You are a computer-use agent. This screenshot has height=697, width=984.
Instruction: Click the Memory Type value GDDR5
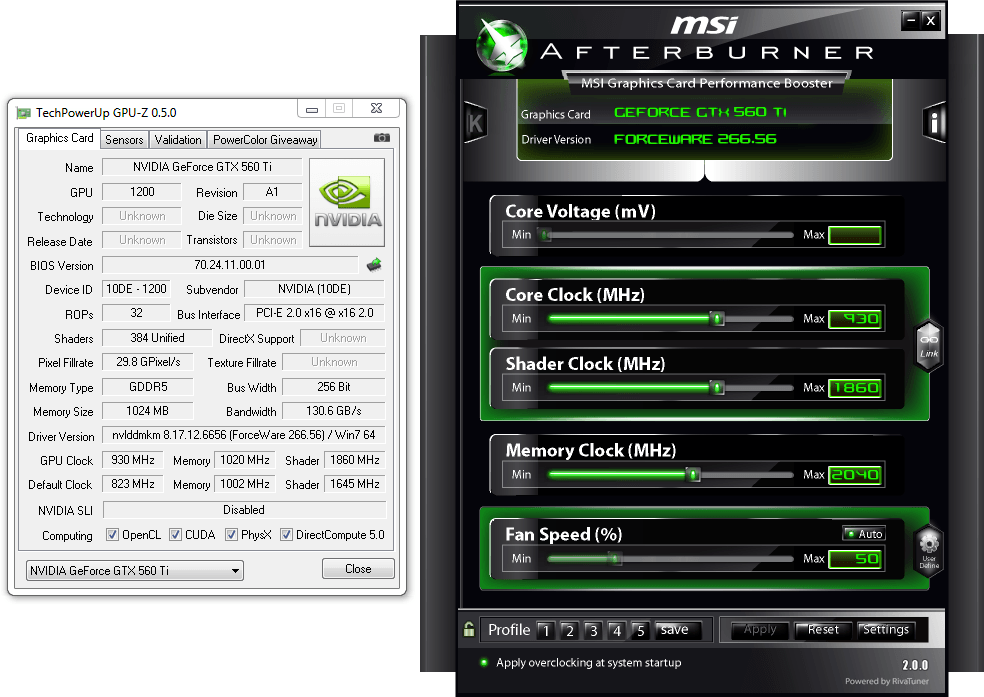pyautogui.click(x=148, y=387)
